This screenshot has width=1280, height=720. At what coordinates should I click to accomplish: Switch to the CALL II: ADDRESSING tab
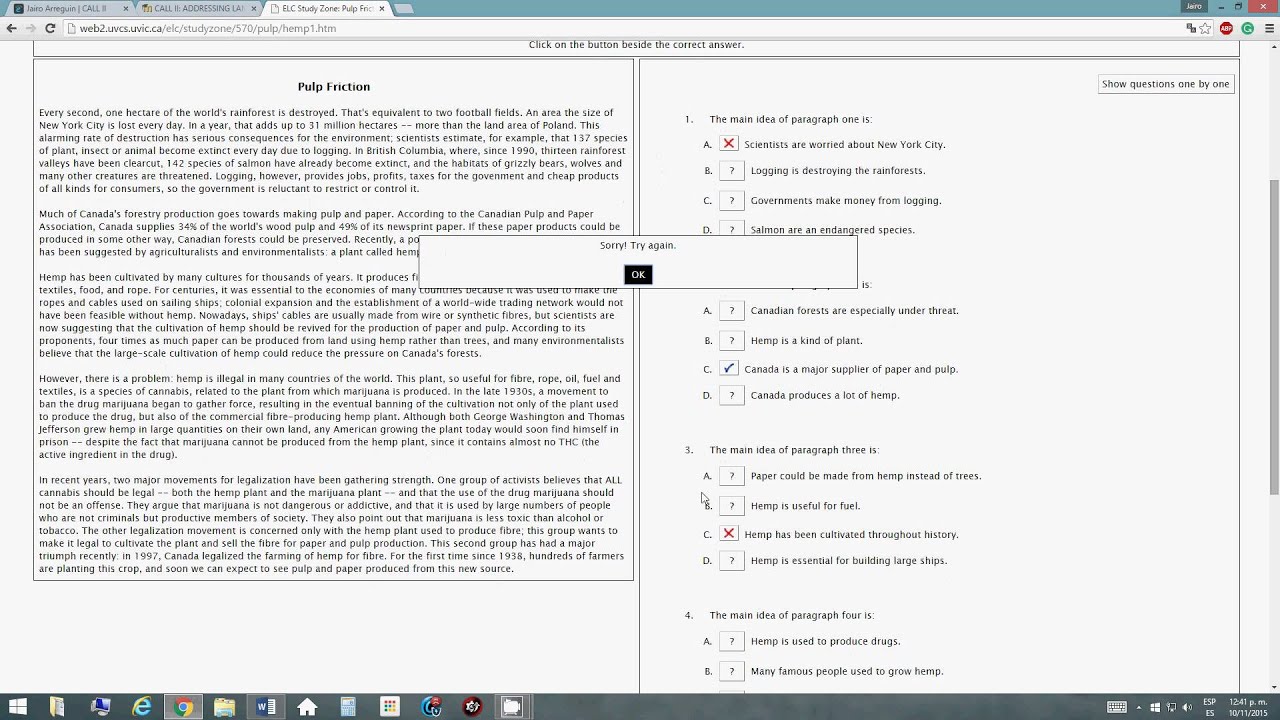pos(193,8)
